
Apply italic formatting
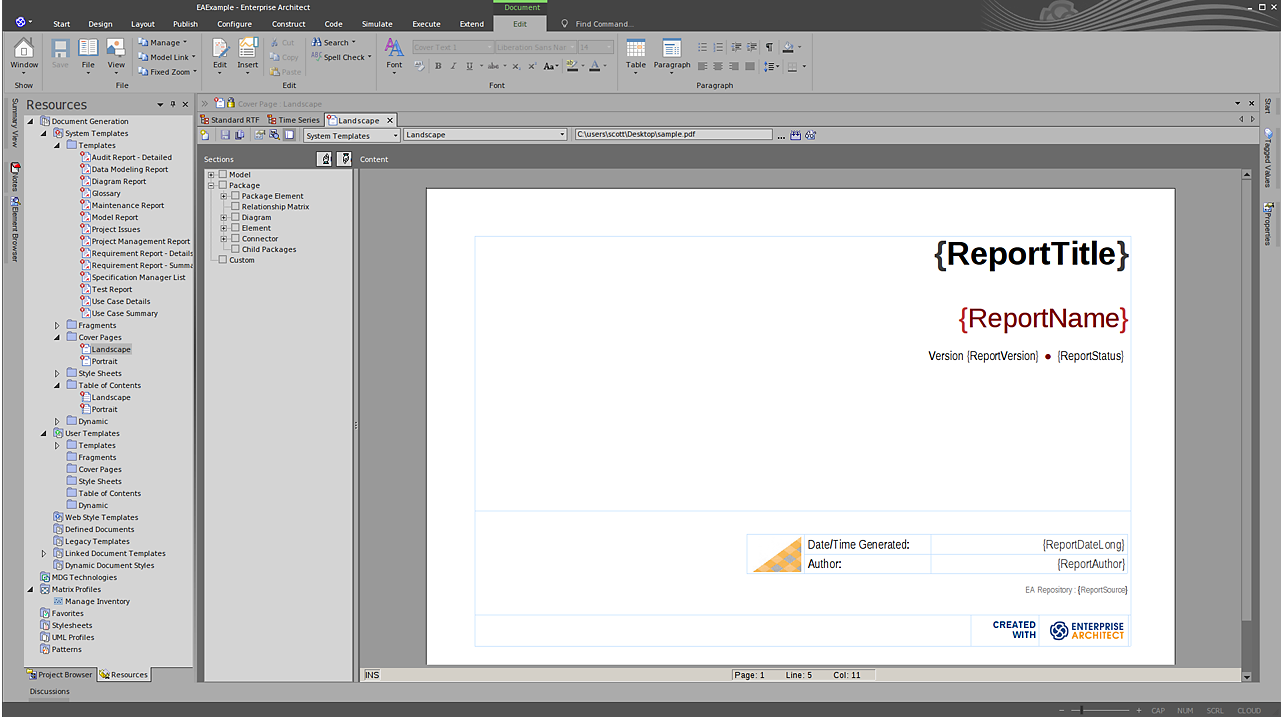click(x=453, y=66)
